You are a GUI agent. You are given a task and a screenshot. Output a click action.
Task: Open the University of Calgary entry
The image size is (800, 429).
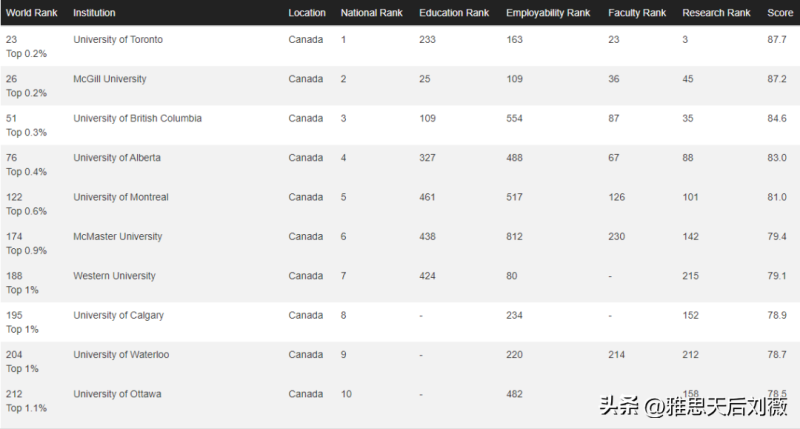click(x=118, y=315)
